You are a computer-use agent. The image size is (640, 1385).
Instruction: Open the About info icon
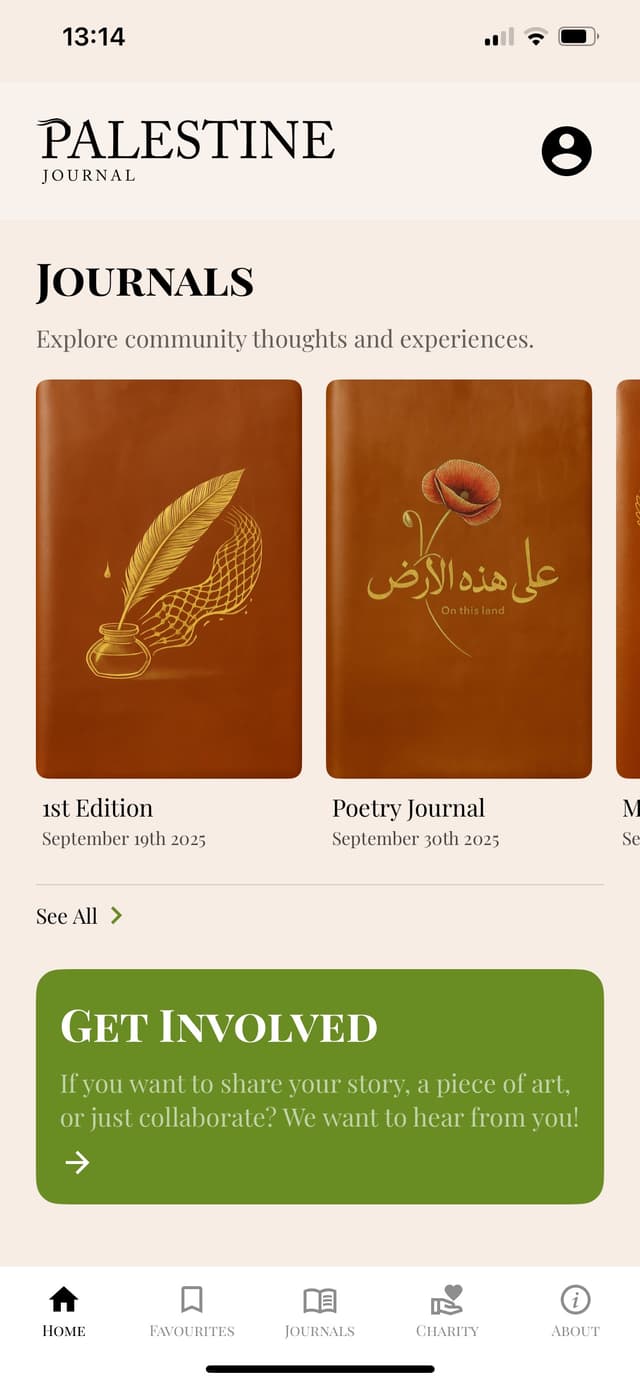pyautogui.click(x=575, y=1299)
